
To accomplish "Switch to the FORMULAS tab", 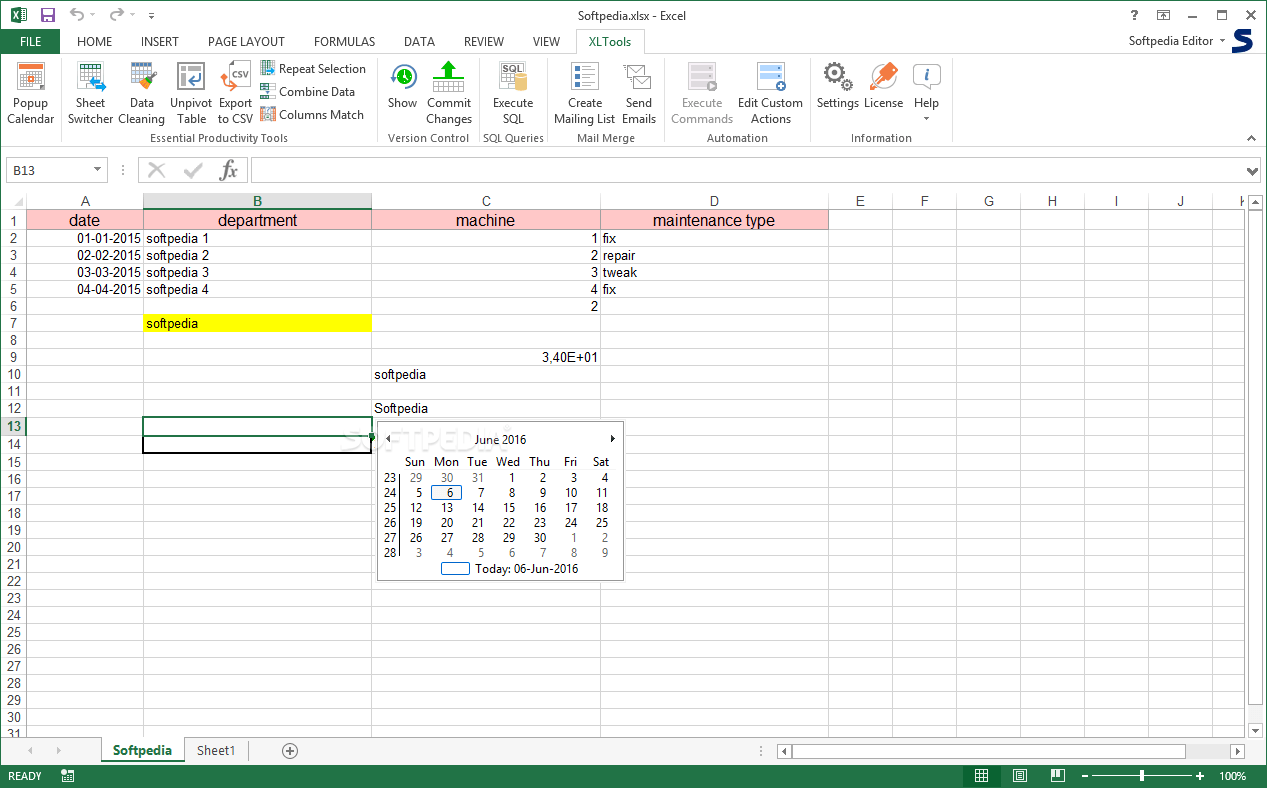I will tap(344, 41).
